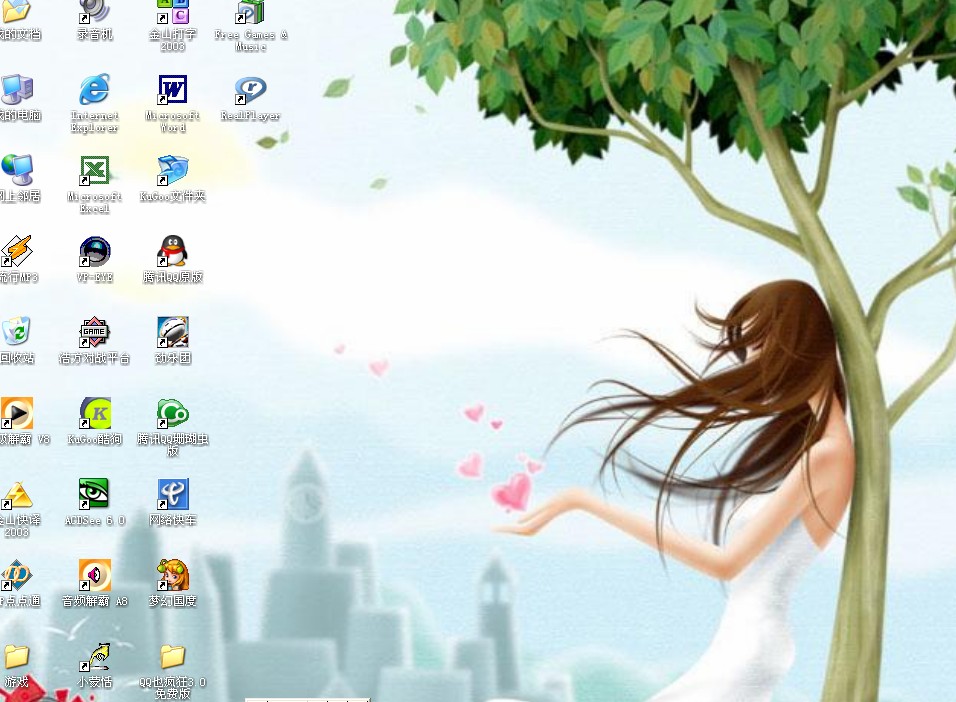Open the 音频解霸 A8 audio player
Image resolution: width=956 pixels, height=702 pixels.
(94, 576)
